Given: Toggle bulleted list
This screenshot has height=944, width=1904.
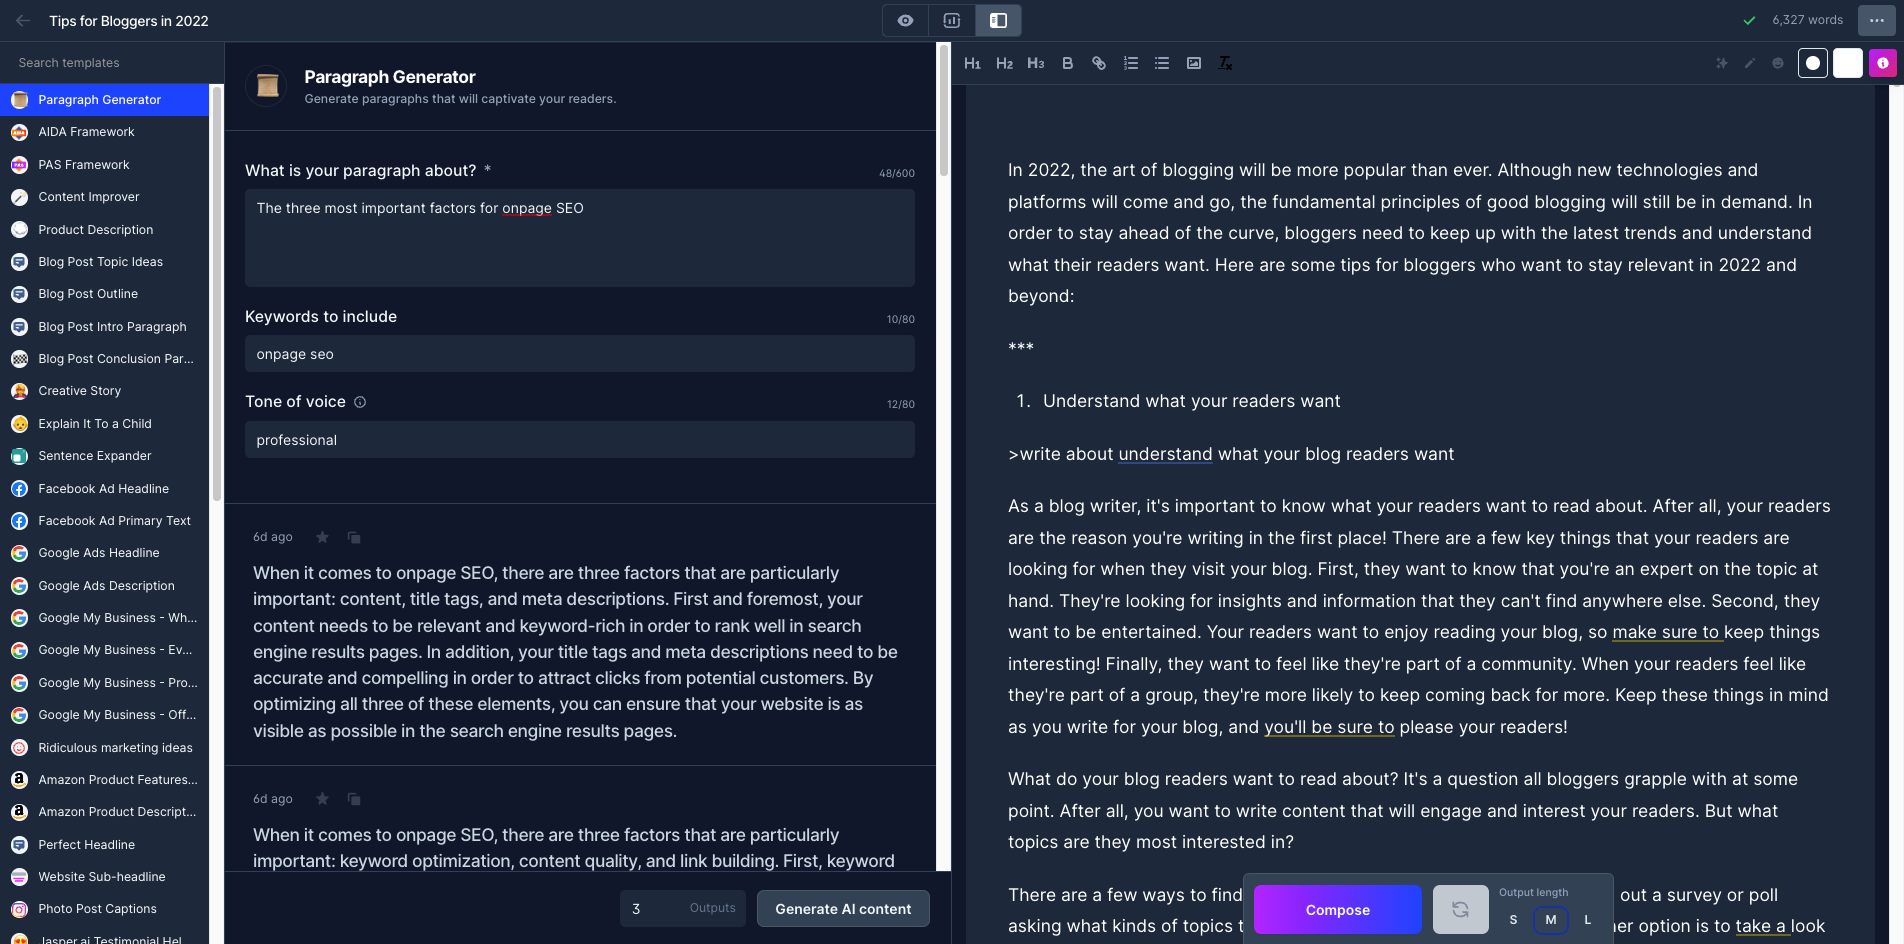Looking at the screenshot, I should pos(1162,63).
